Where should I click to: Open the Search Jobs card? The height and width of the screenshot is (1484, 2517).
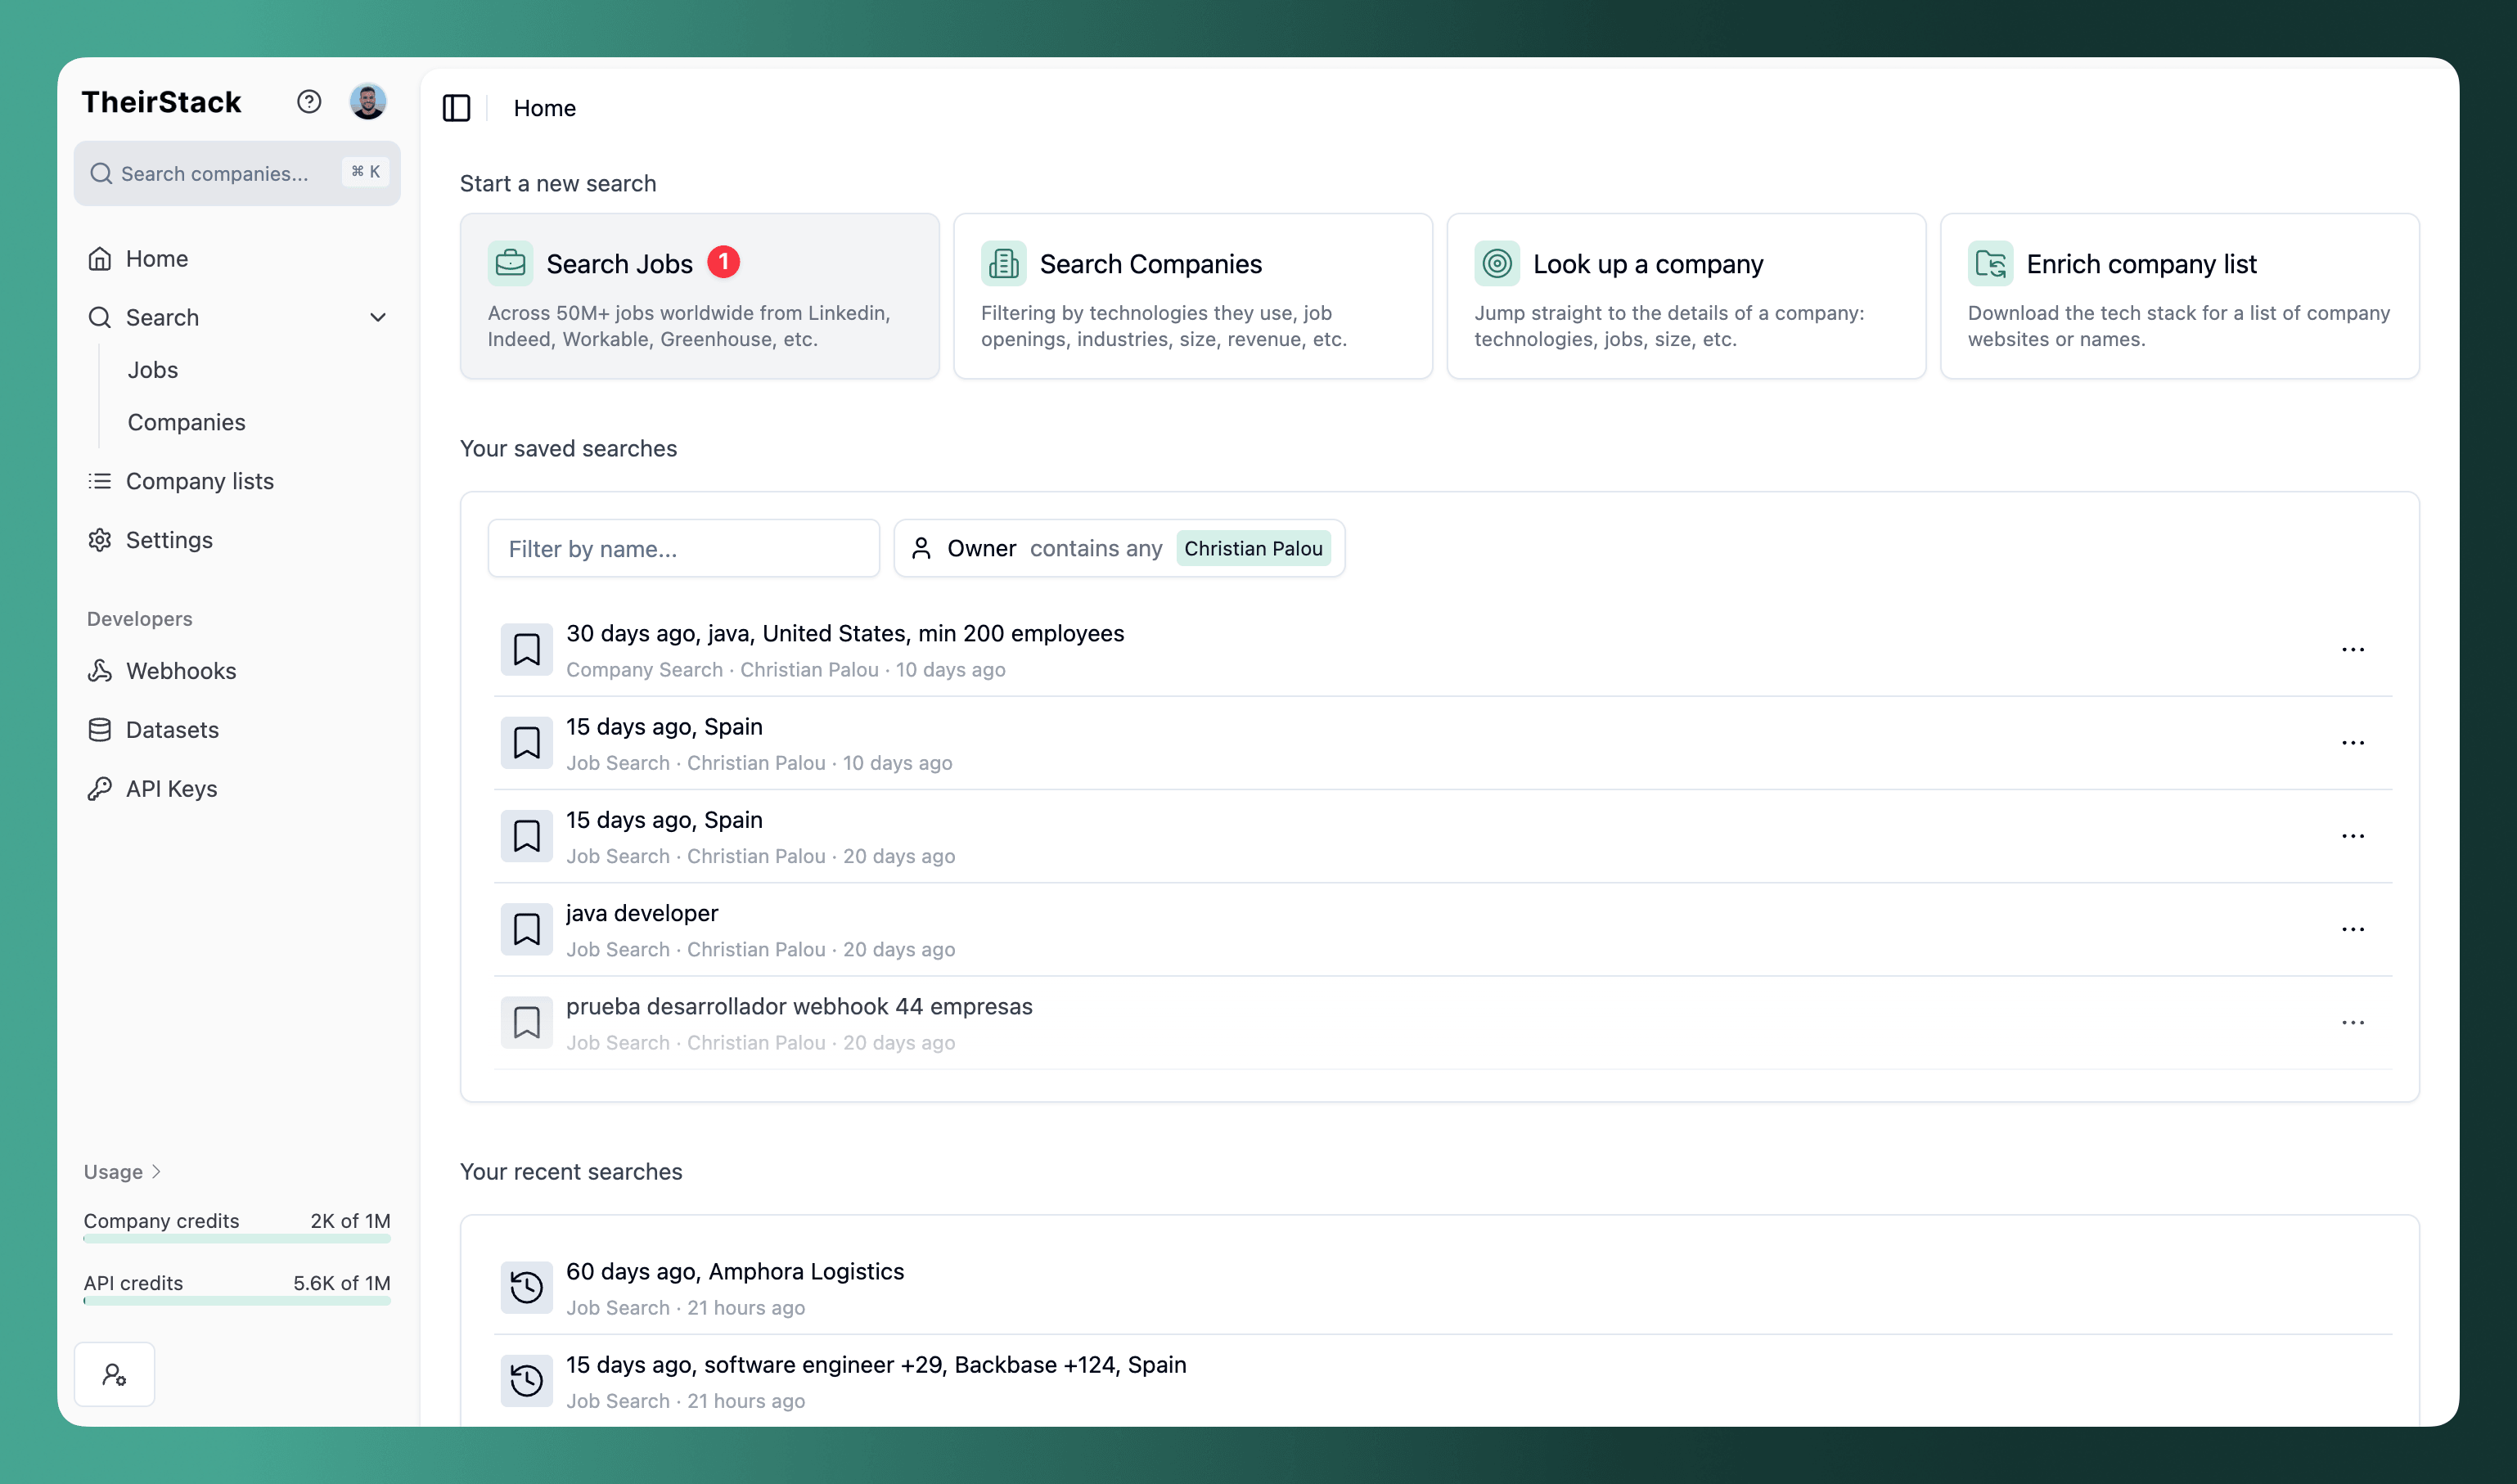point(699,296)
